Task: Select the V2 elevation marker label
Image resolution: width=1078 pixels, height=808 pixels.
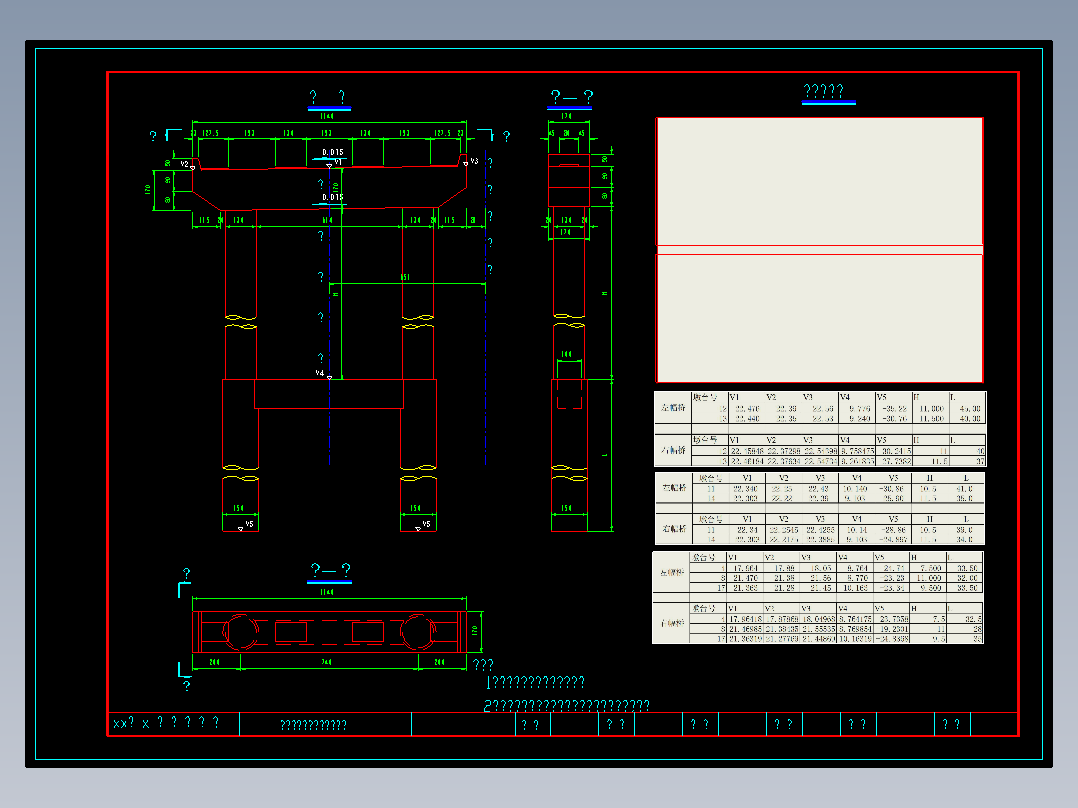Action: tap(184, 164)
